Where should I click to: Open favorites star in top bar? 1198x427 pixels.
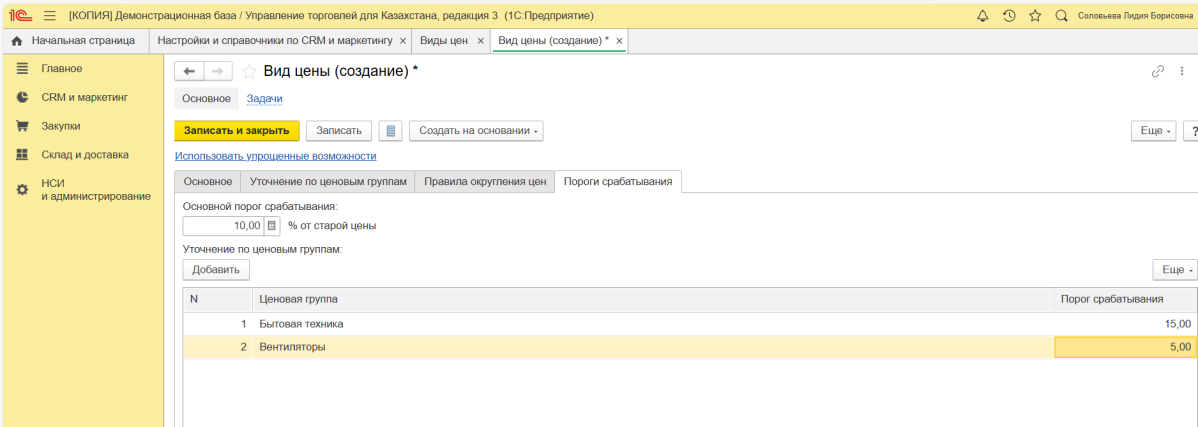[1035, 16]
